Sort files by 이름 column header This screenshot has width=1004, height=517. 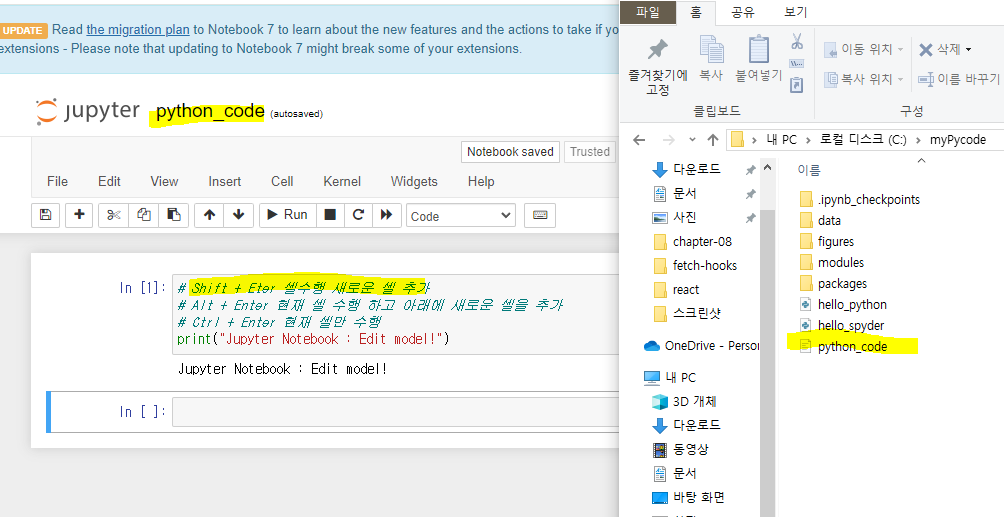pos(809,170)
